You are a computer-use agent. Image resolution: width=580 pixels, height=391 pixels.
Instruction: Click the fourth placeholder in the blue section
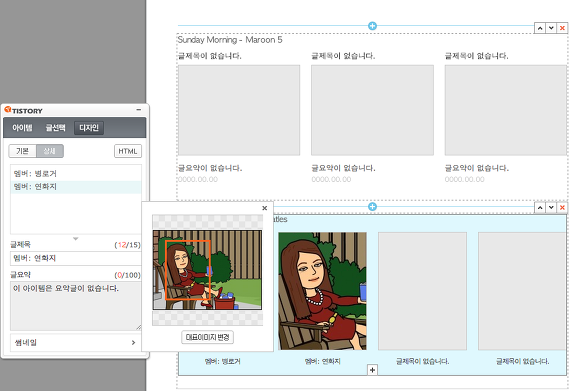pyautogui.click(x=522, y=291)
